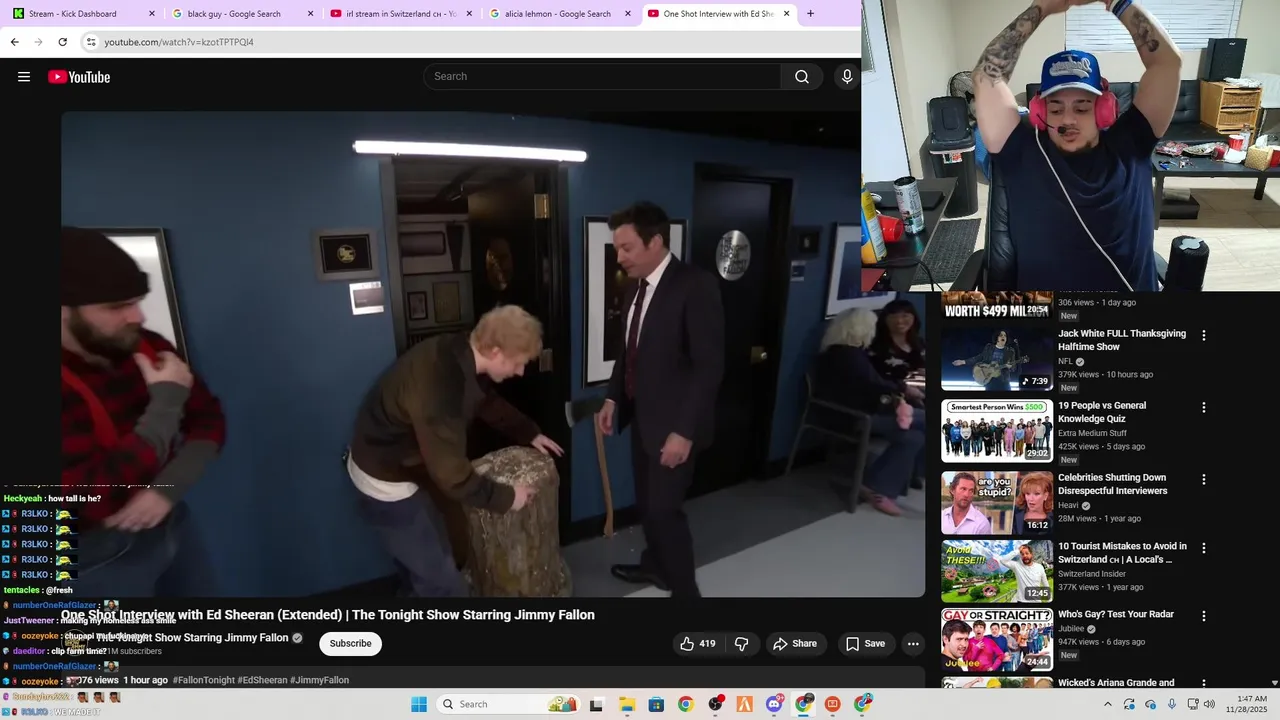Like the video with 419 likes
Image resolution: width=1280 pixels, height=720 pixels.
pos(697,644)
